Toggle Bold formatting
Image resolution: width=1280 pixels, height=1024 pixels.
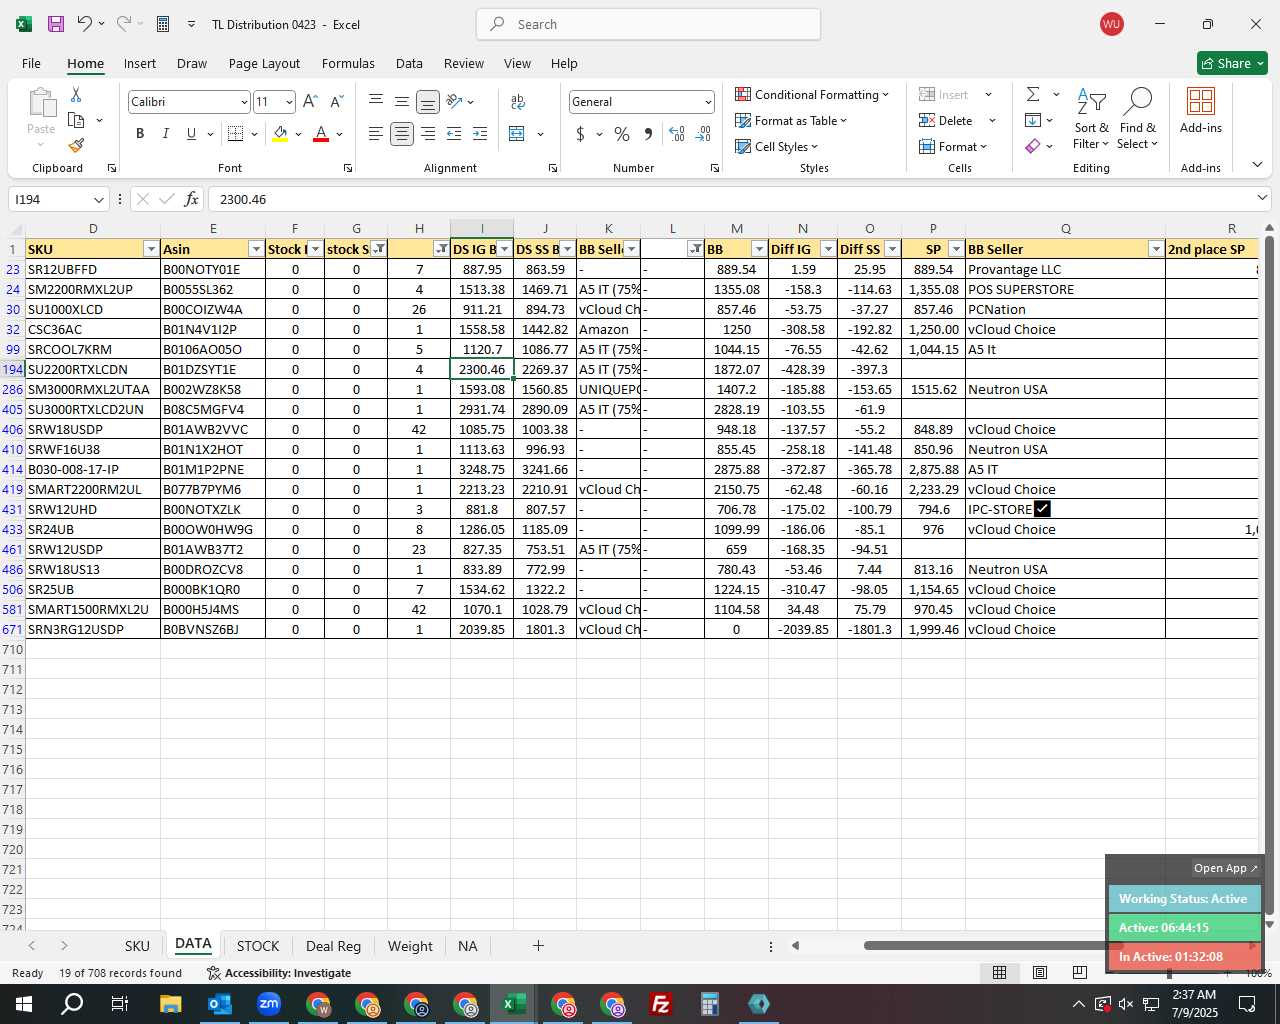pos(140,133)
